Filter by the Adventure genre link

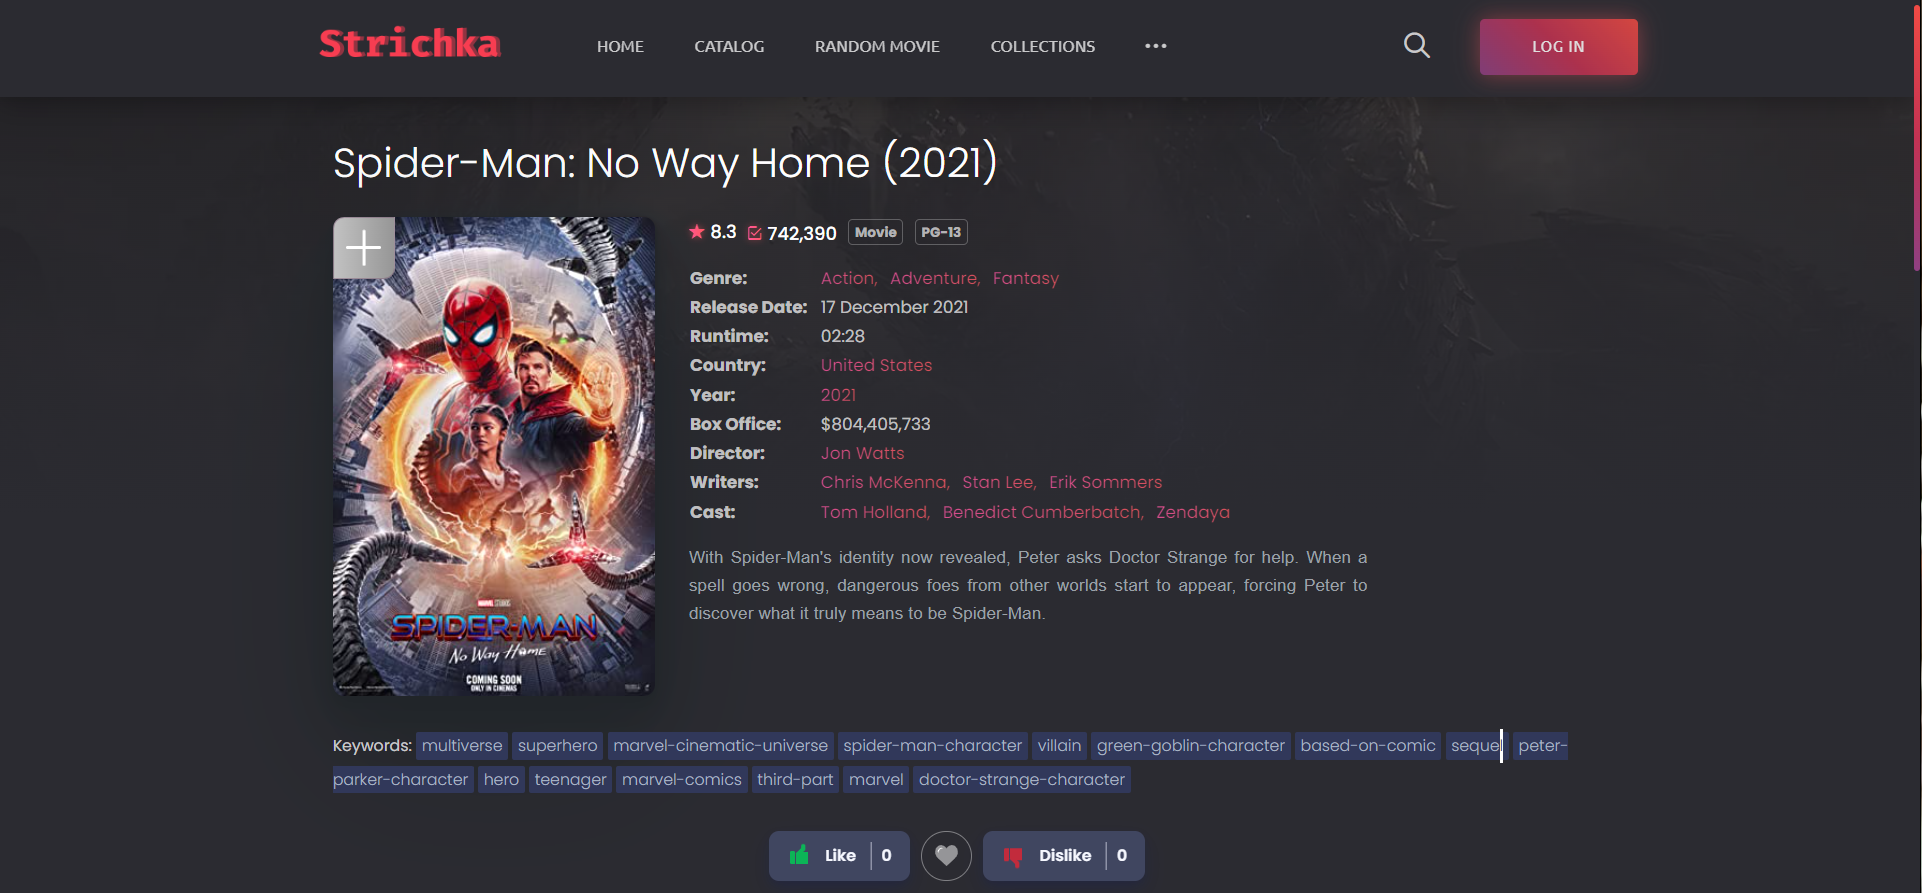935,278
